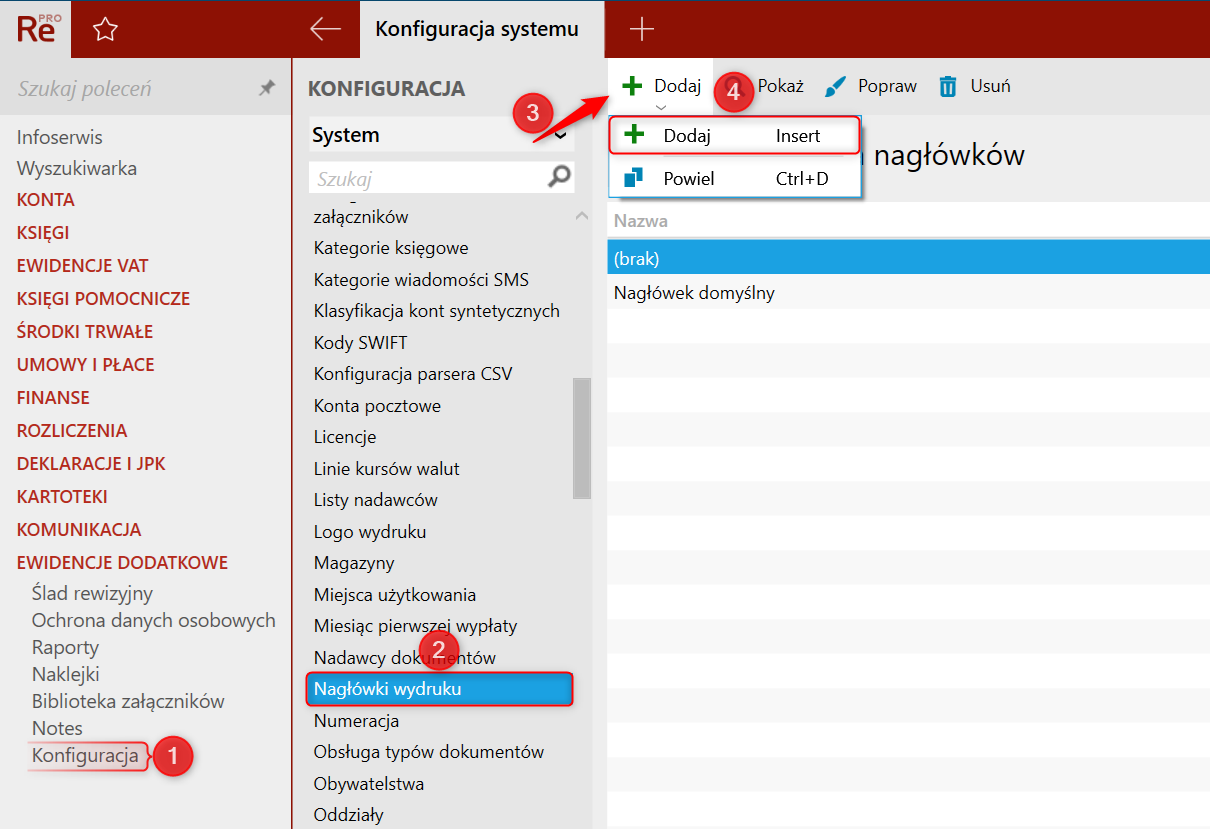1210x829 pixels.
Task: Open a new tab with plus icon
Action: pyautogui.click(x=641, y=29)
